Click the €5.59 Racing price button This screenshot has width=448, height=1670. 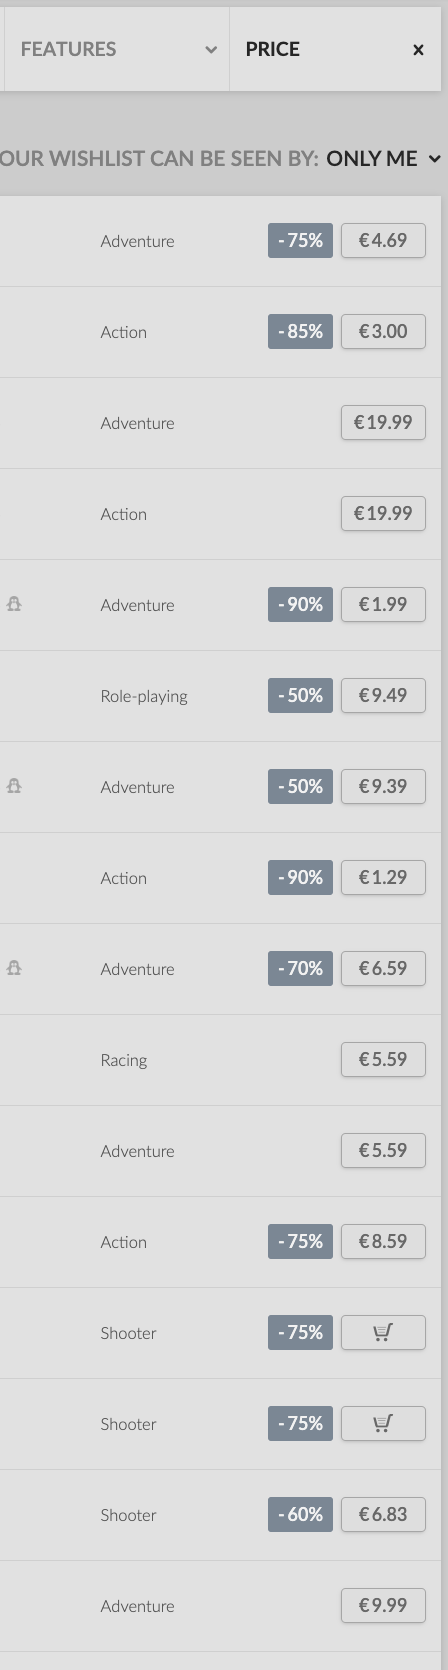(x=383, y=1059)
